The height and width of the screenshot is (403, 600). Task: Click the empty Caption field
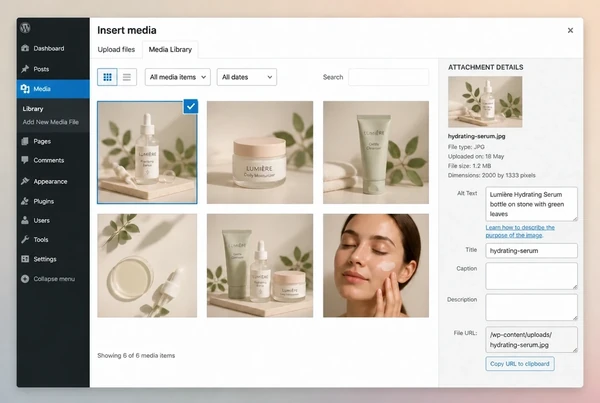(x=531, y=276)
